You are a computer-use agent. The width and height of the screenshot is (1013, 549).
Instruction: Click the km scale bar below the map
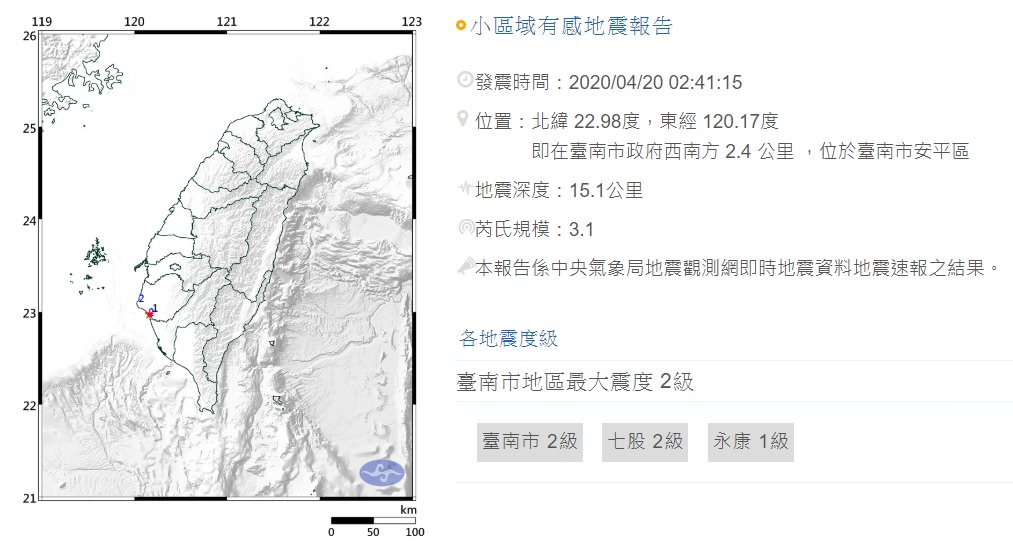click(373, 520)
